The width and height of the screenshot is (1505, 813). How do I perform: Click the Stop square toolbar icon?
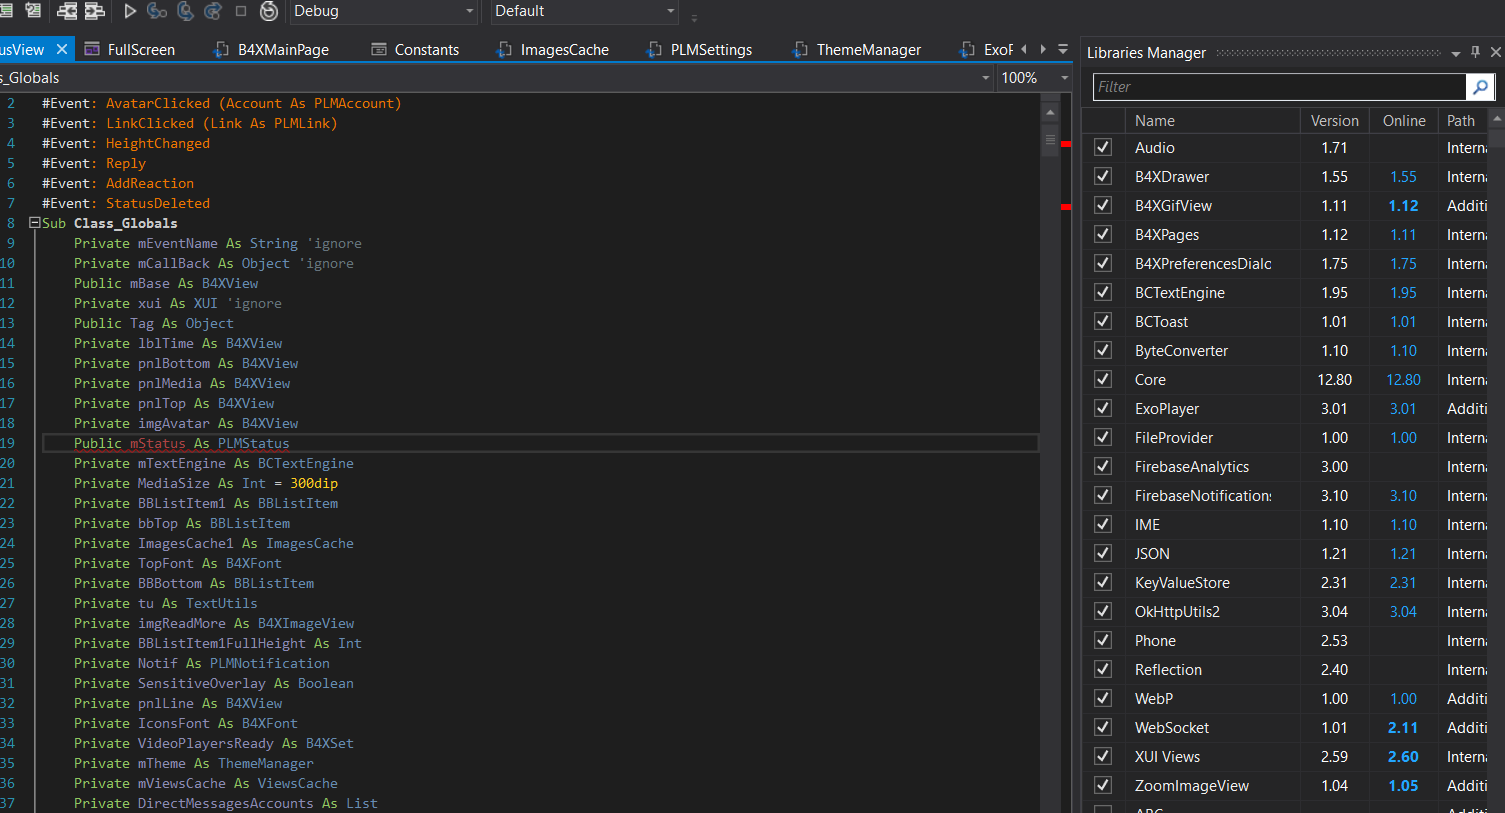(x=241, y=11)
